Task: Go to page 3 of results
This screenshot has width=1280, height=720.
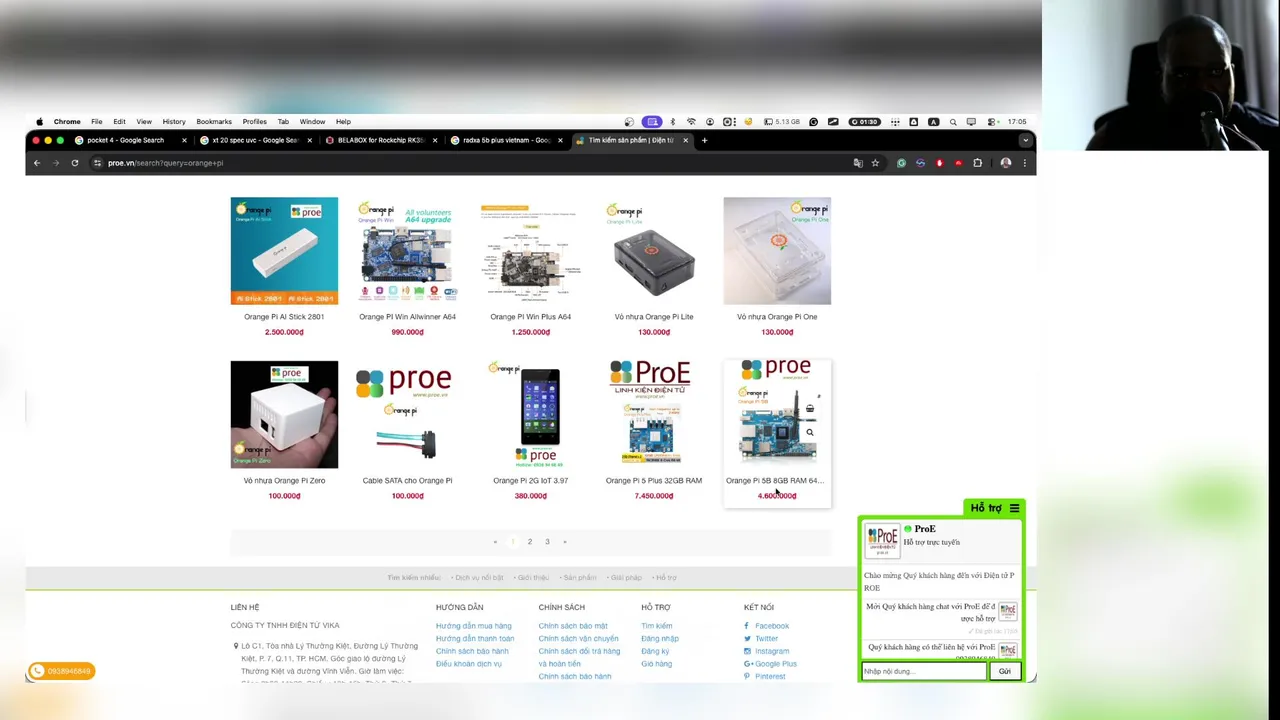Action: pyautogui.click(x=547, y=542)
